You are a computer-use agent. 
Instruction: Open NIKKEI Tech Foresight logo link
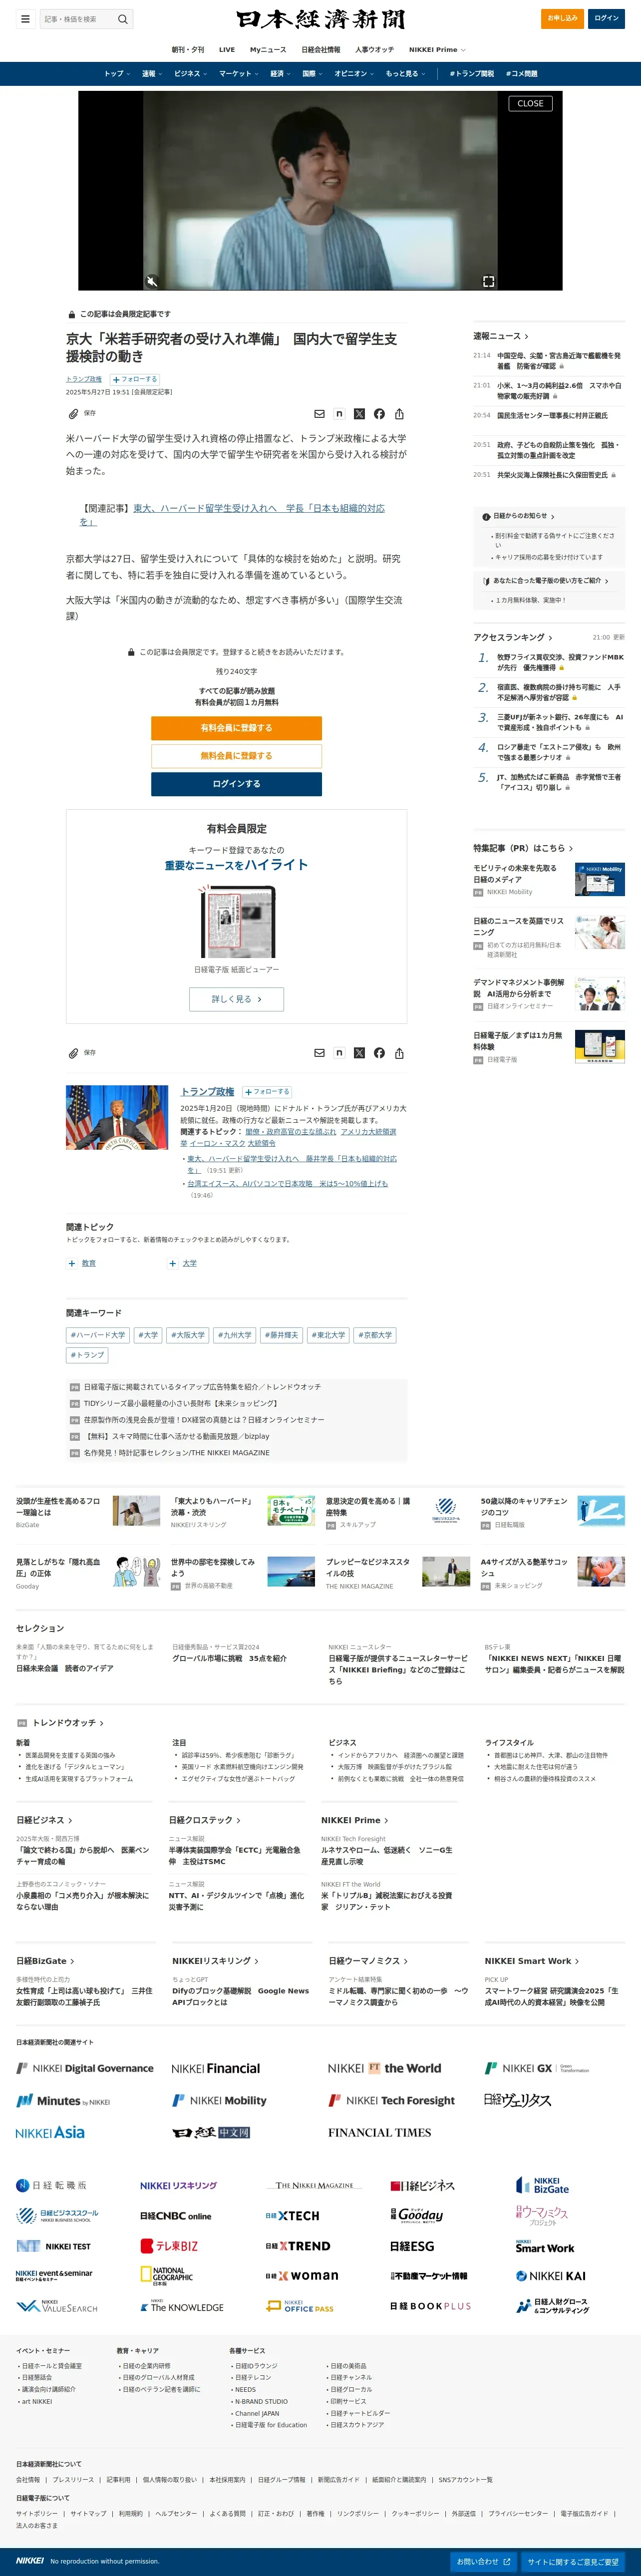(x=392, y=2100)
